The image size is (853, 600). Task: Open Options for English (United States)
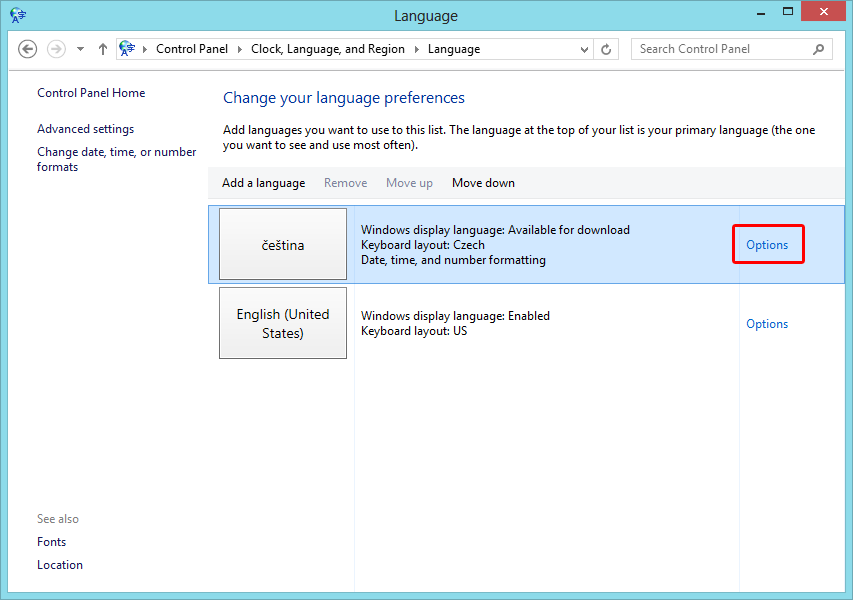[767, 324]
